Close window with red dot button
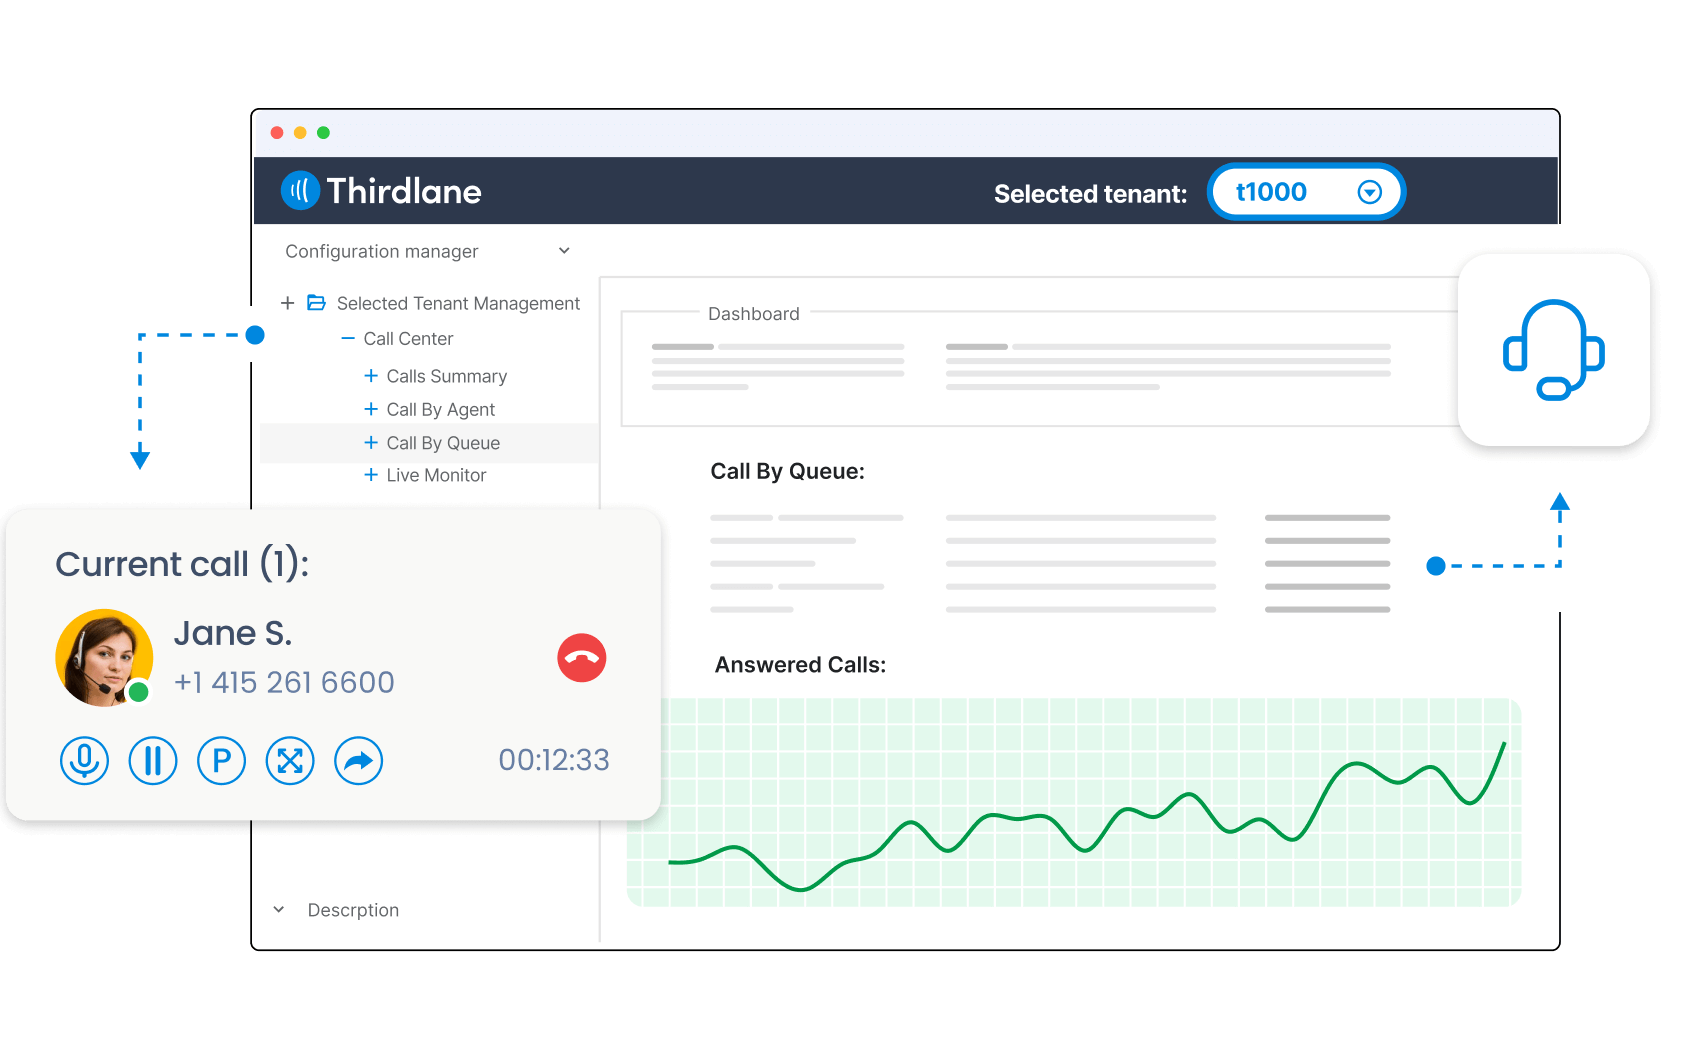1700x1060 pixels. (277, 133)
